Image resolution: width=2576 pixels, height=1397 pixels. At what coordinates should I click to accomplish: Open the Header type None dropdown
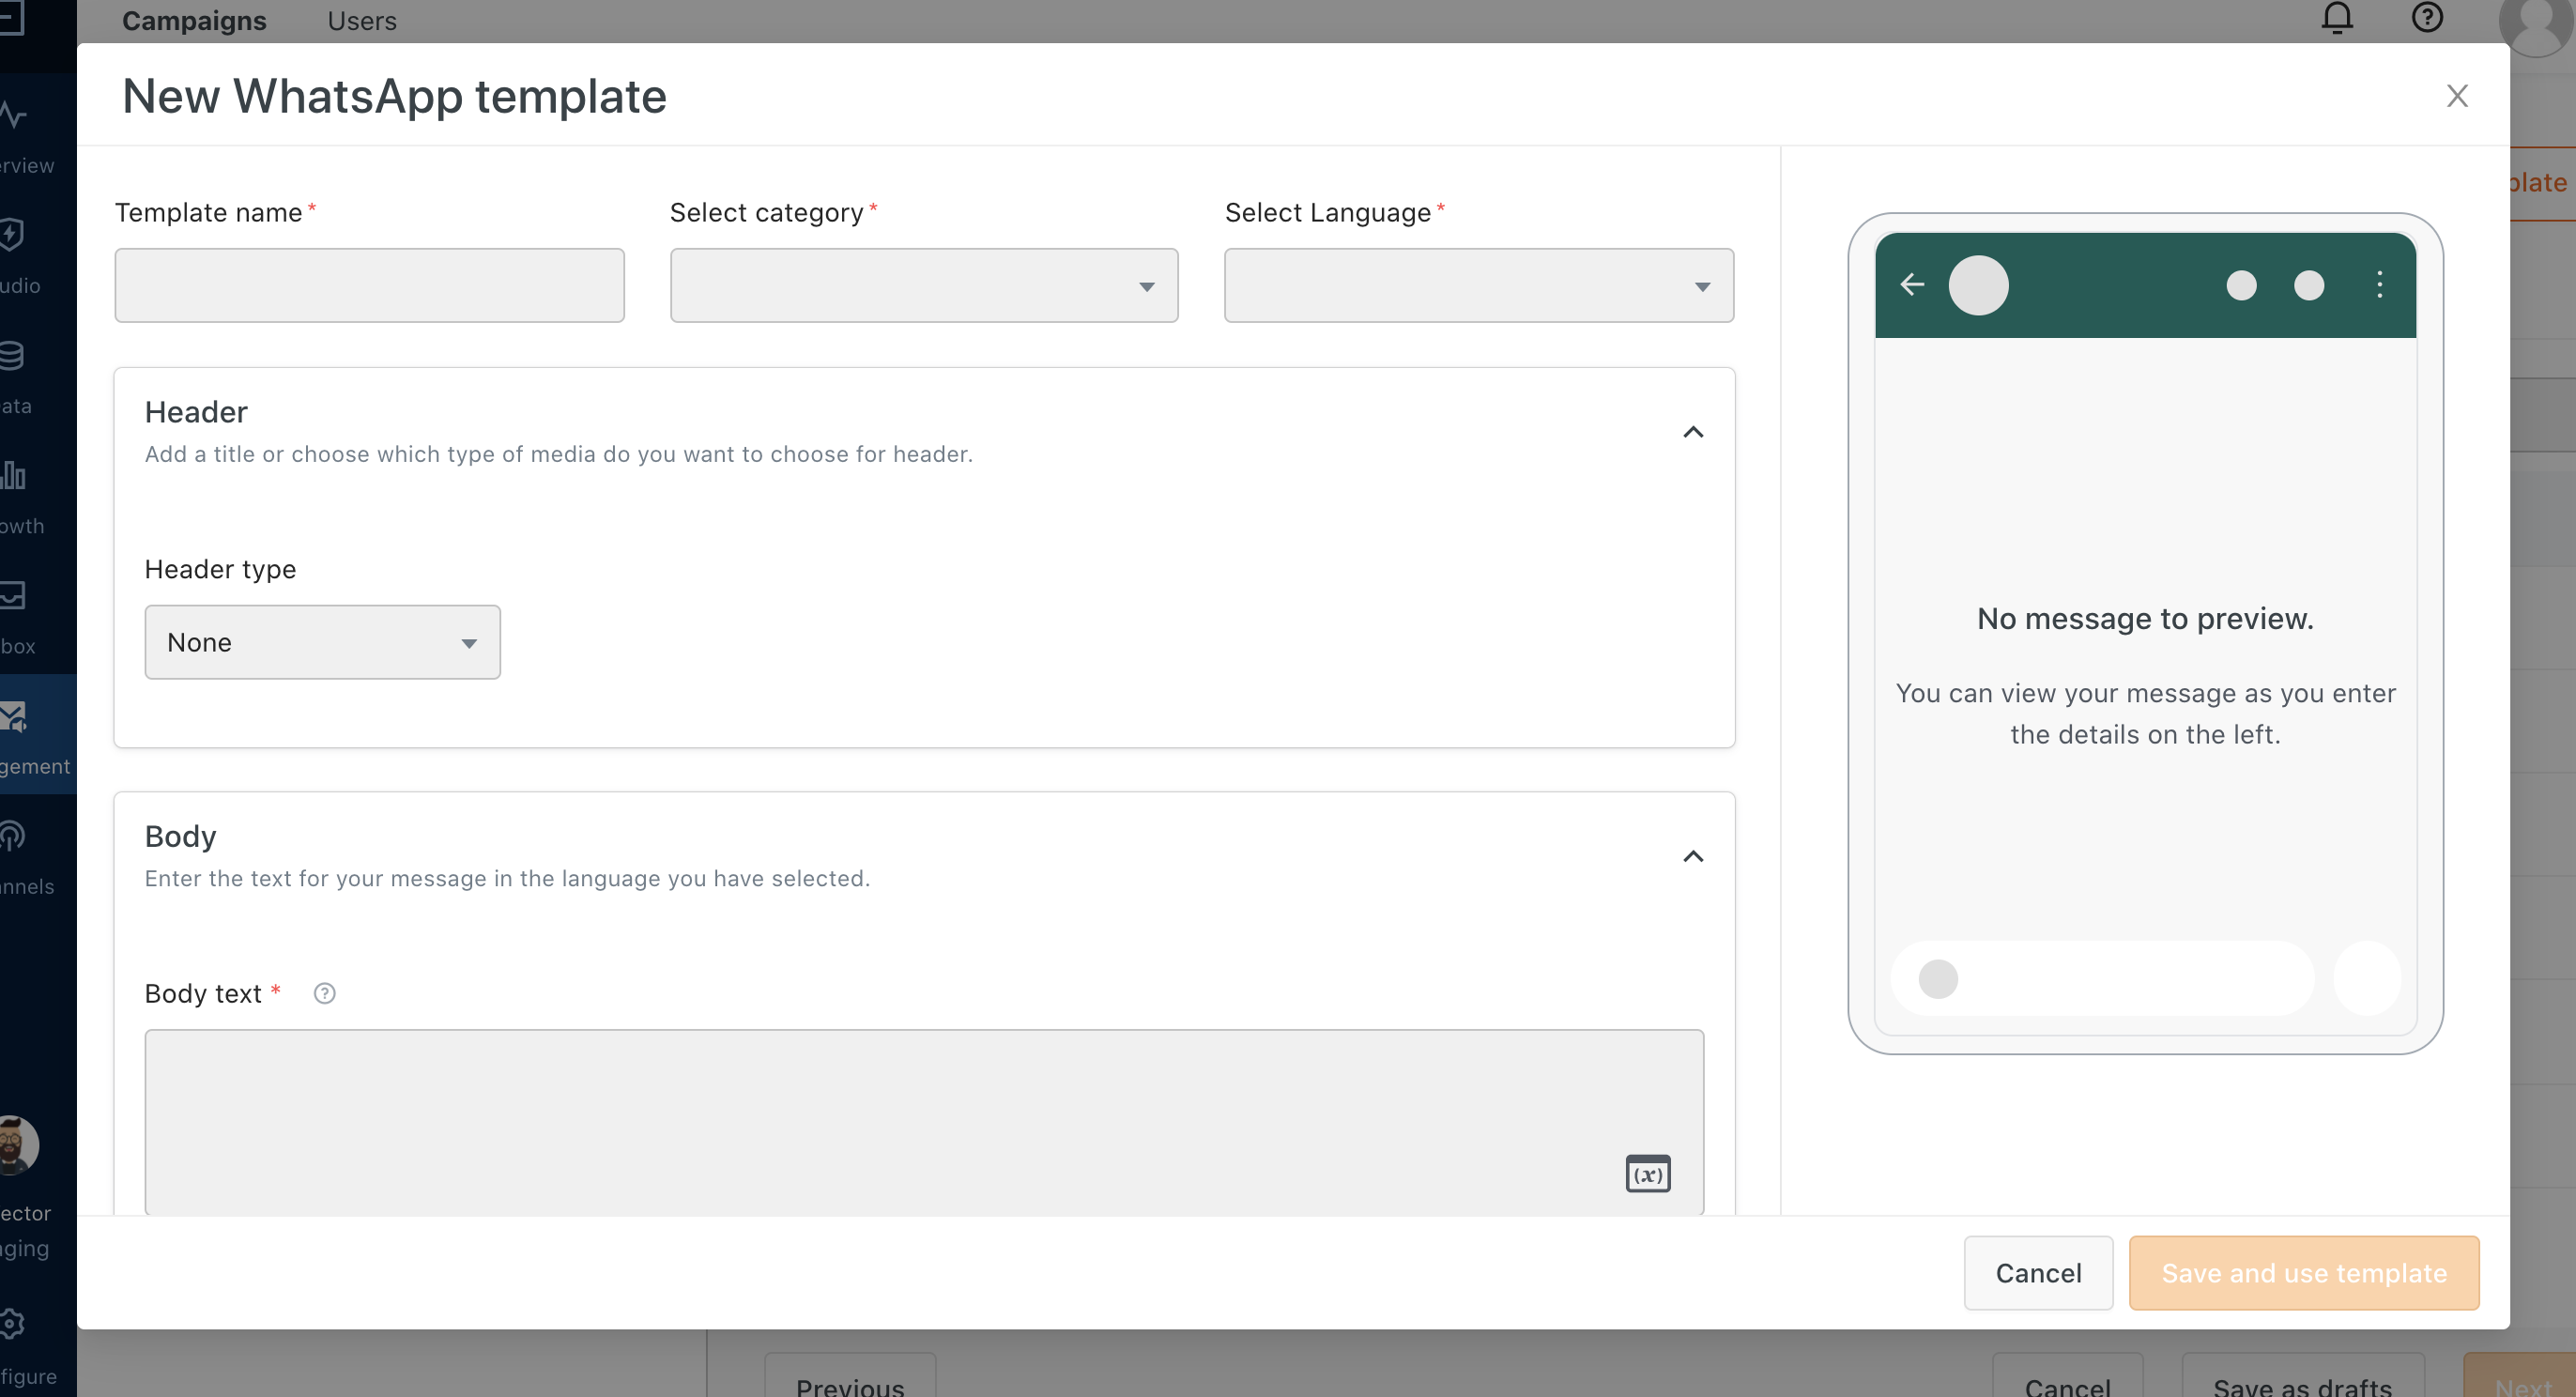322,642
